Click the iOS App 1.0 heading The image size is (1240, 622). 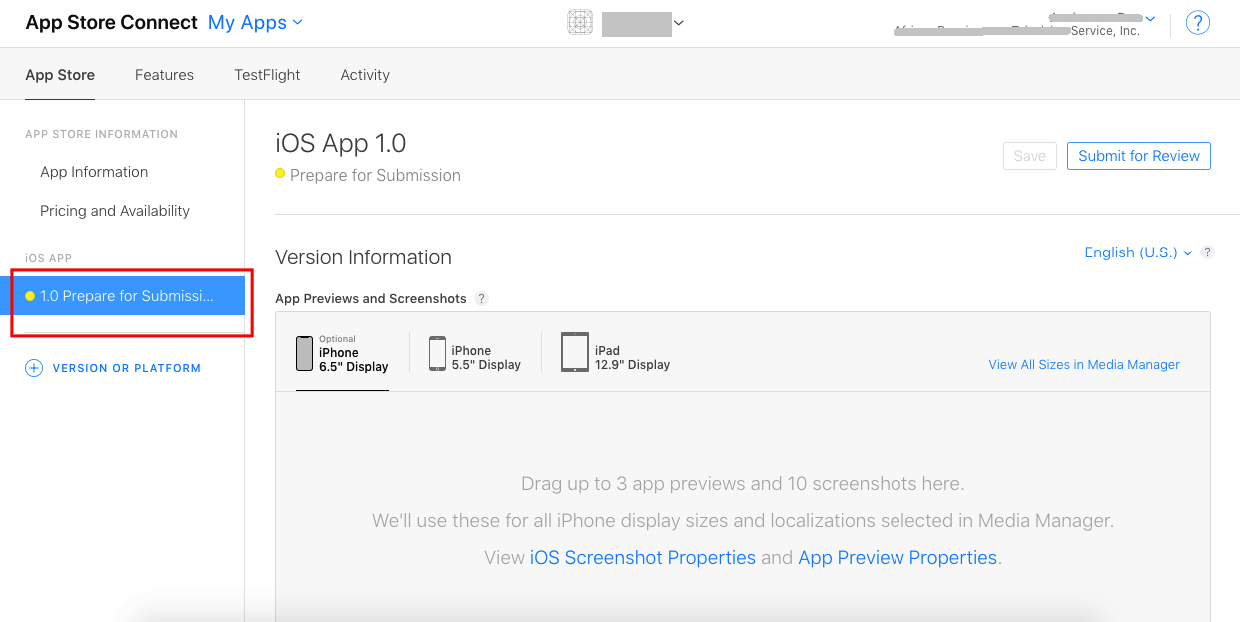coord(341,143)
